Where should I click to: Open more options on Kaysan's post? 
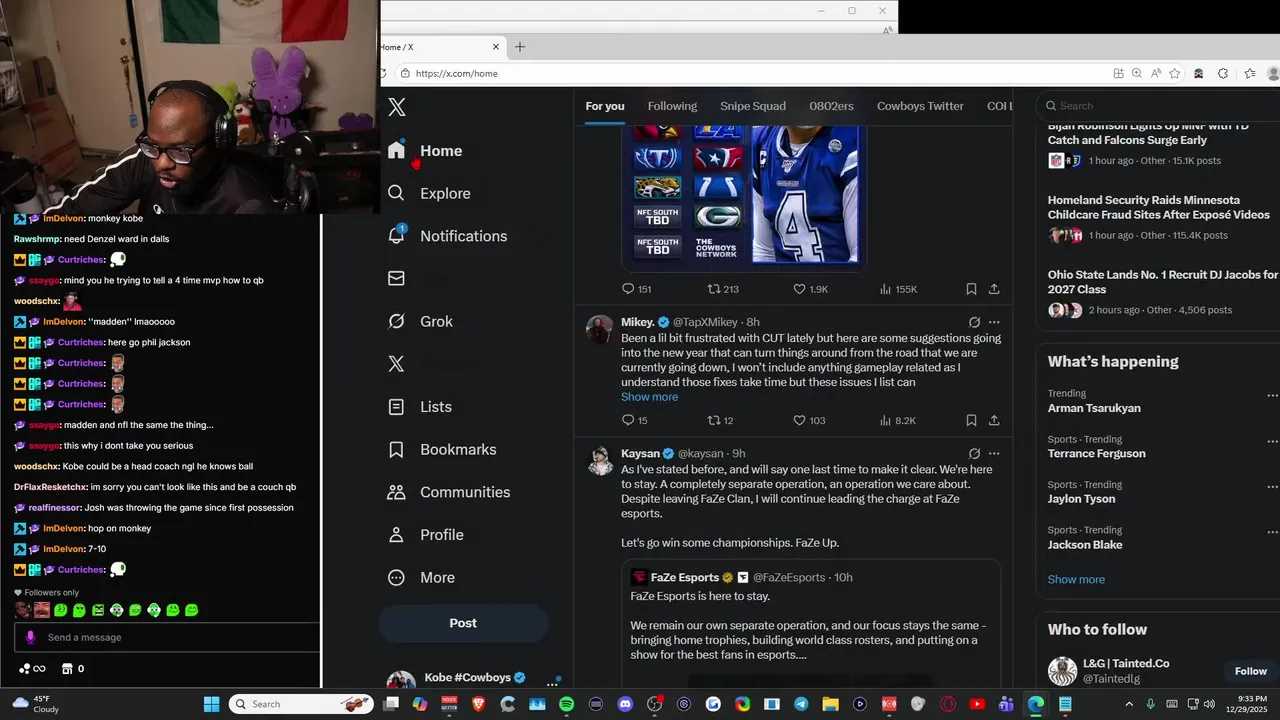click(x=994, y=453)
